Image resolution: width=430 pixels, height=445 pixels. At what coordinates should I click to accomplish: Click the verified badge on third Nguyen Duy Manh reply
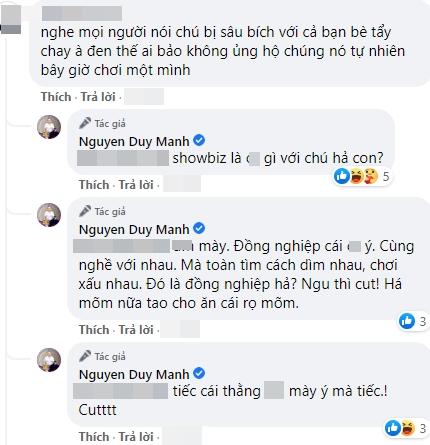point(199,373)
